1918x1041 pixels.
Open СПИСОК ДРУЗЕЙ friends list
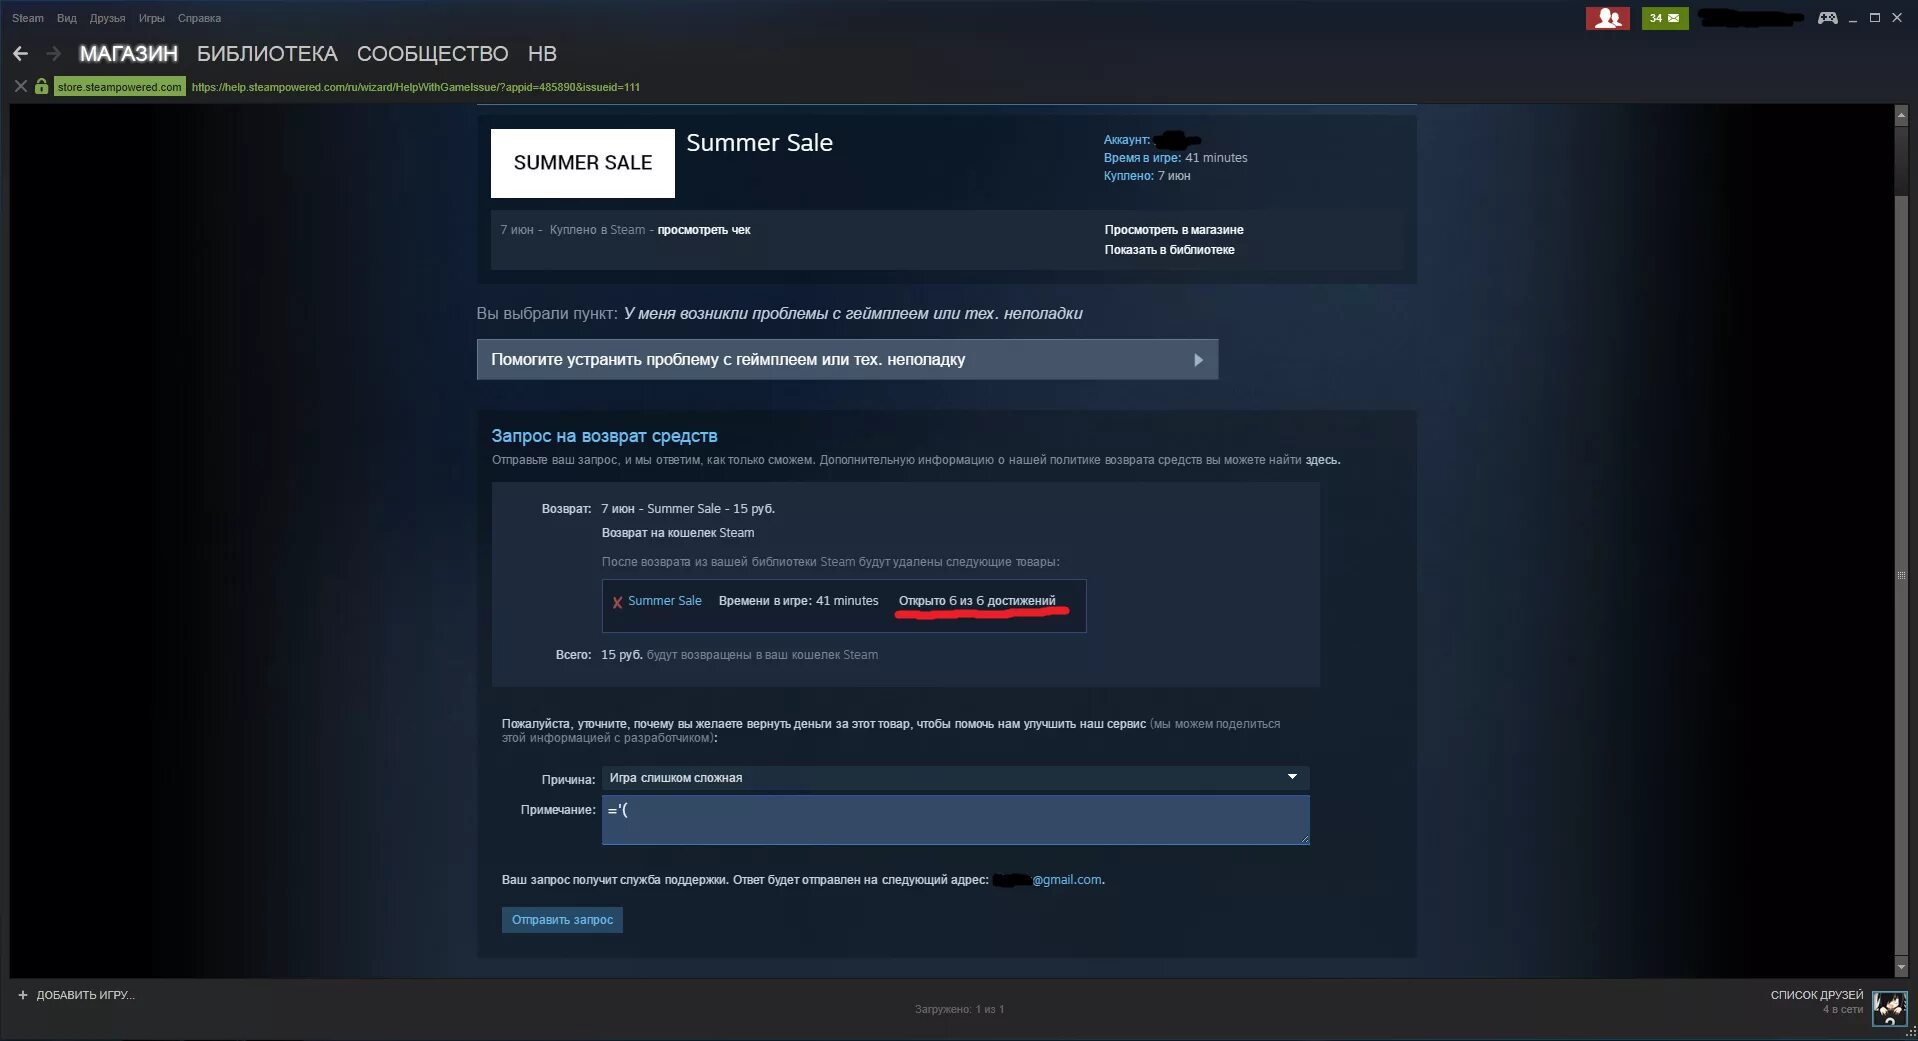[1816, 995]
